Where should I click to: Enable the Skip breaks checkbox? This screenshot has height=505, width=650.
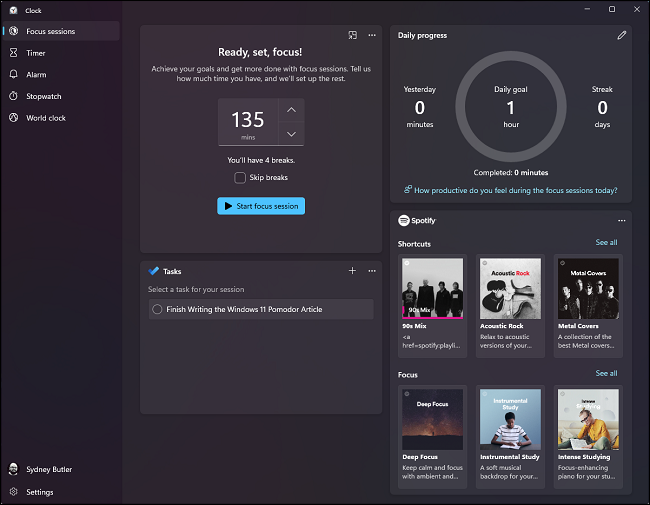[240, 178]
